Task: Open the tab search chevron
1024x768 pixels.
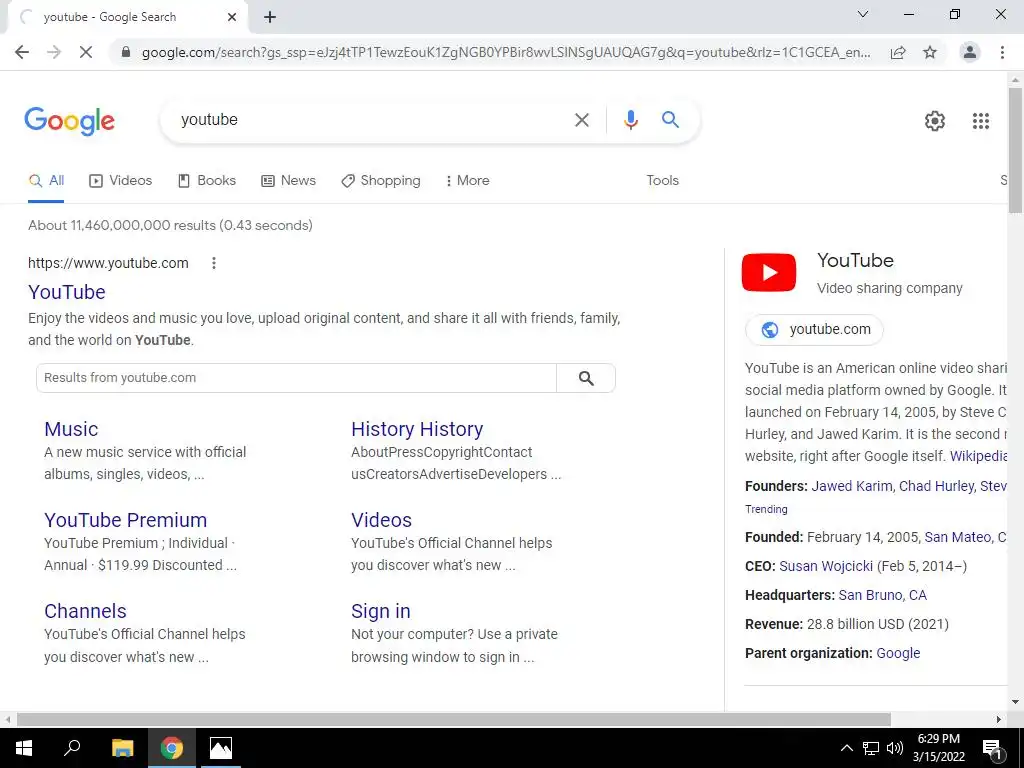Action: (863, 14)
